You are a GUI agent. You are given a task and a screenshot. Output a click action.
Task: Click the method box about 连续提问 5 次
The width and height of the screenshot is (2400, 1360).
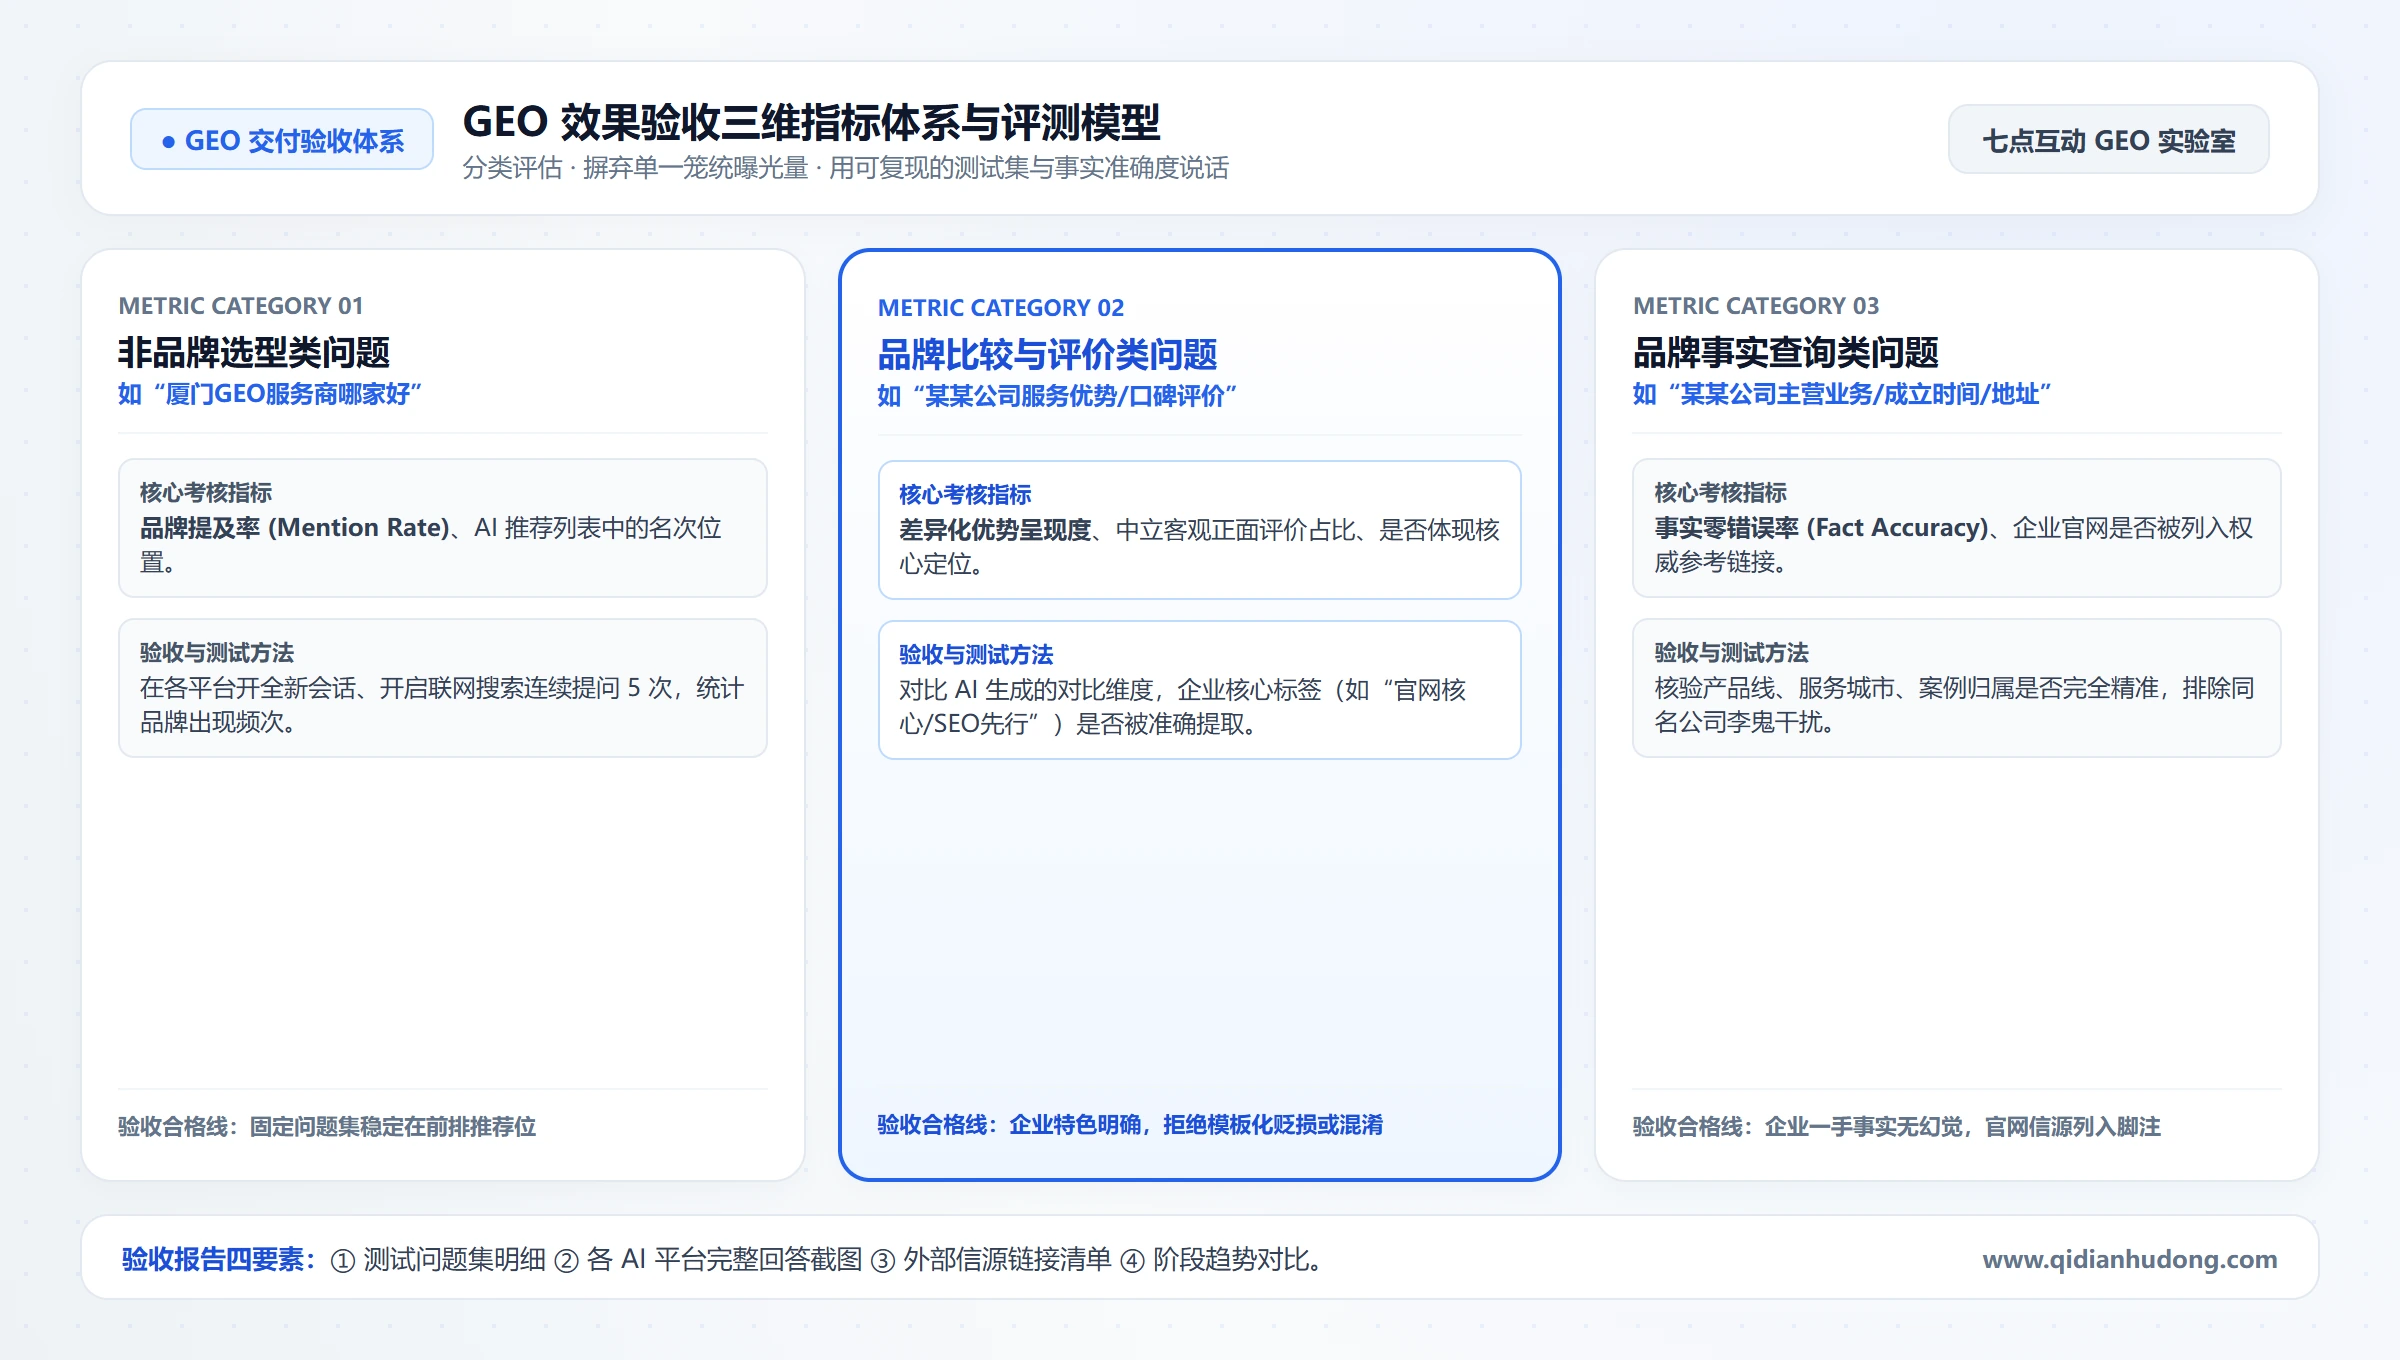(443, 688)
